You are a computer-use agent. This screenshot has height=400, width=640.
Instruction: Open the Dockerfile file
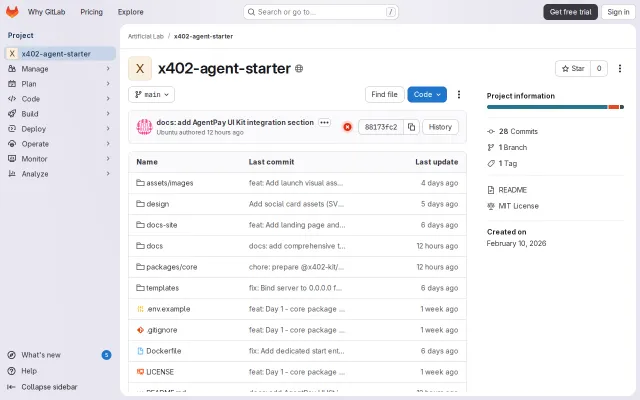point(164,351)
